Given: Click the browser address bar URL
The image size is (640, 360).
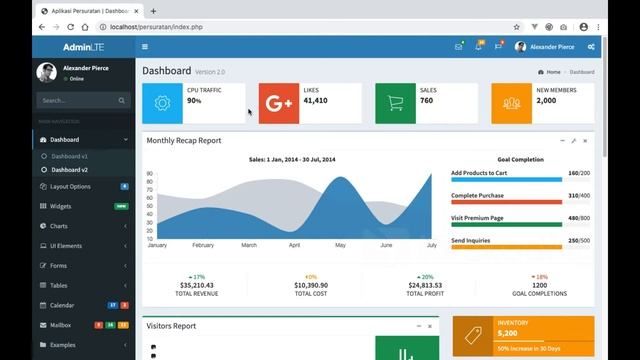Looking at the screenshot, I should pos(156,27).
